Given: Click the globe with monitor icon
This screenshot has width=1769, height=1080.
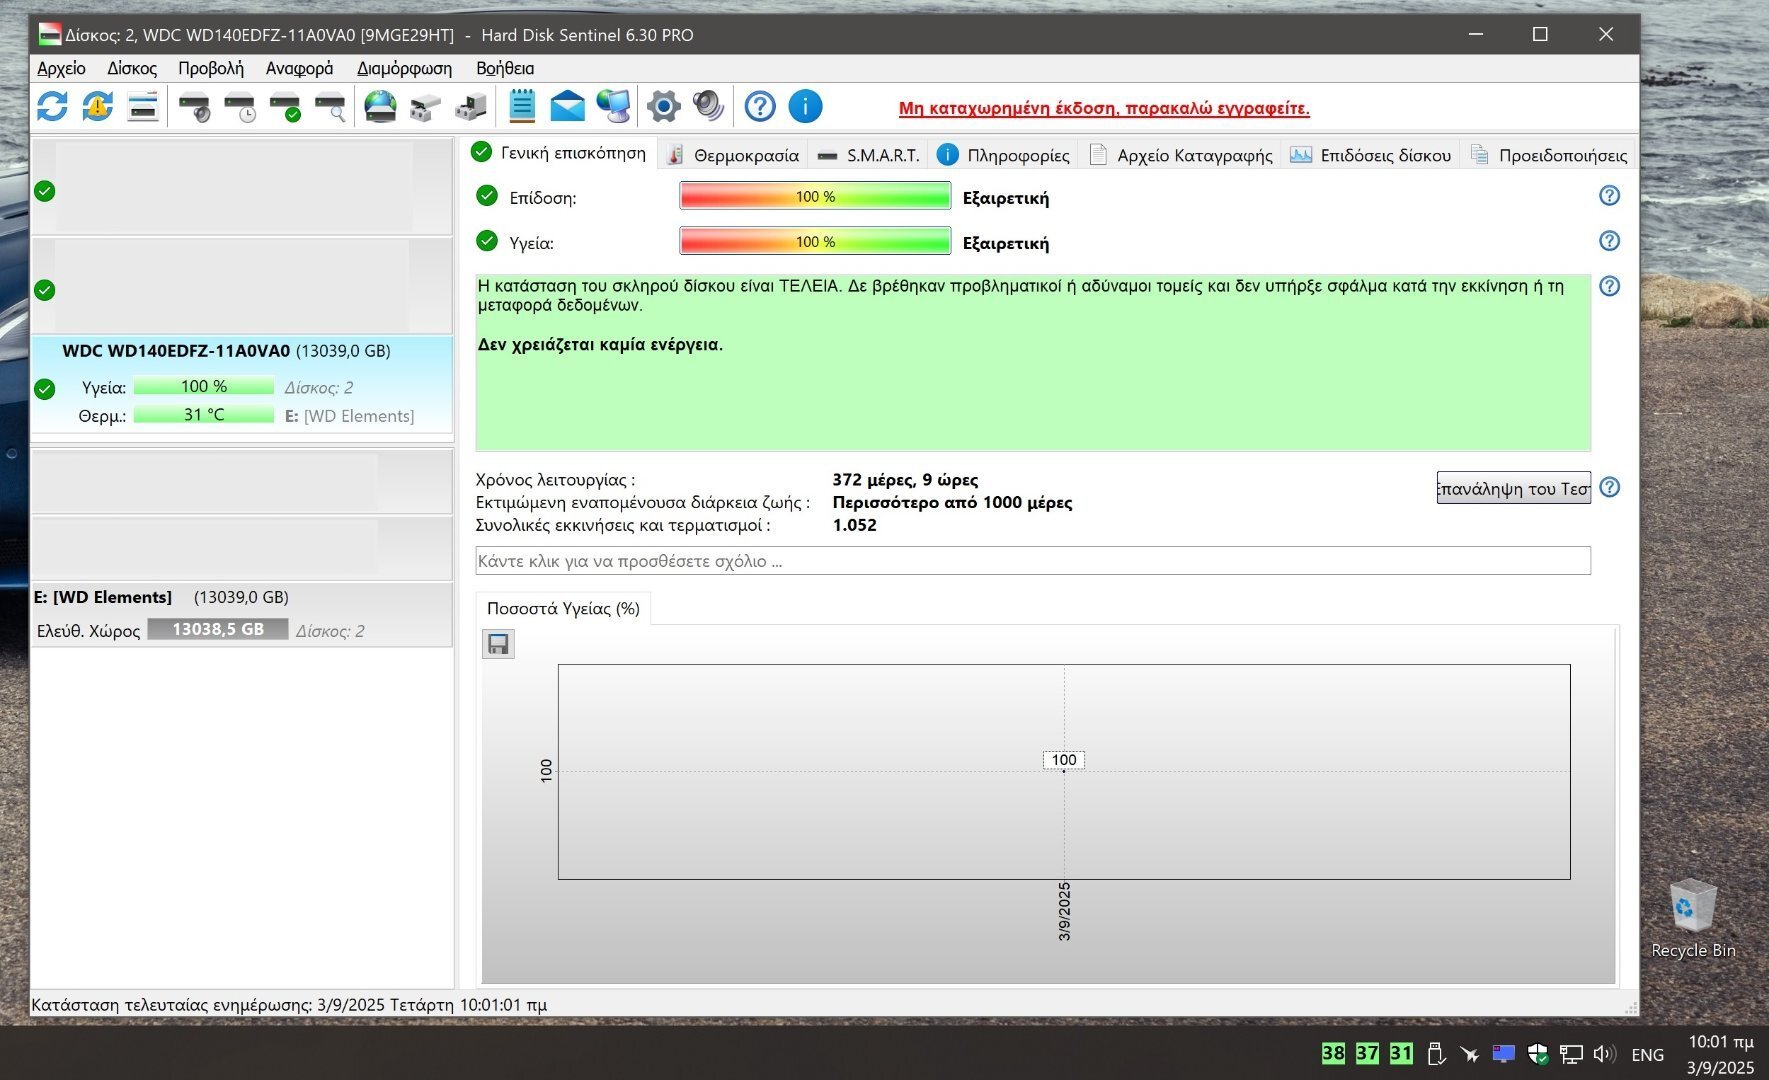Looking at the screenshot, I should [x=613, y=106].
